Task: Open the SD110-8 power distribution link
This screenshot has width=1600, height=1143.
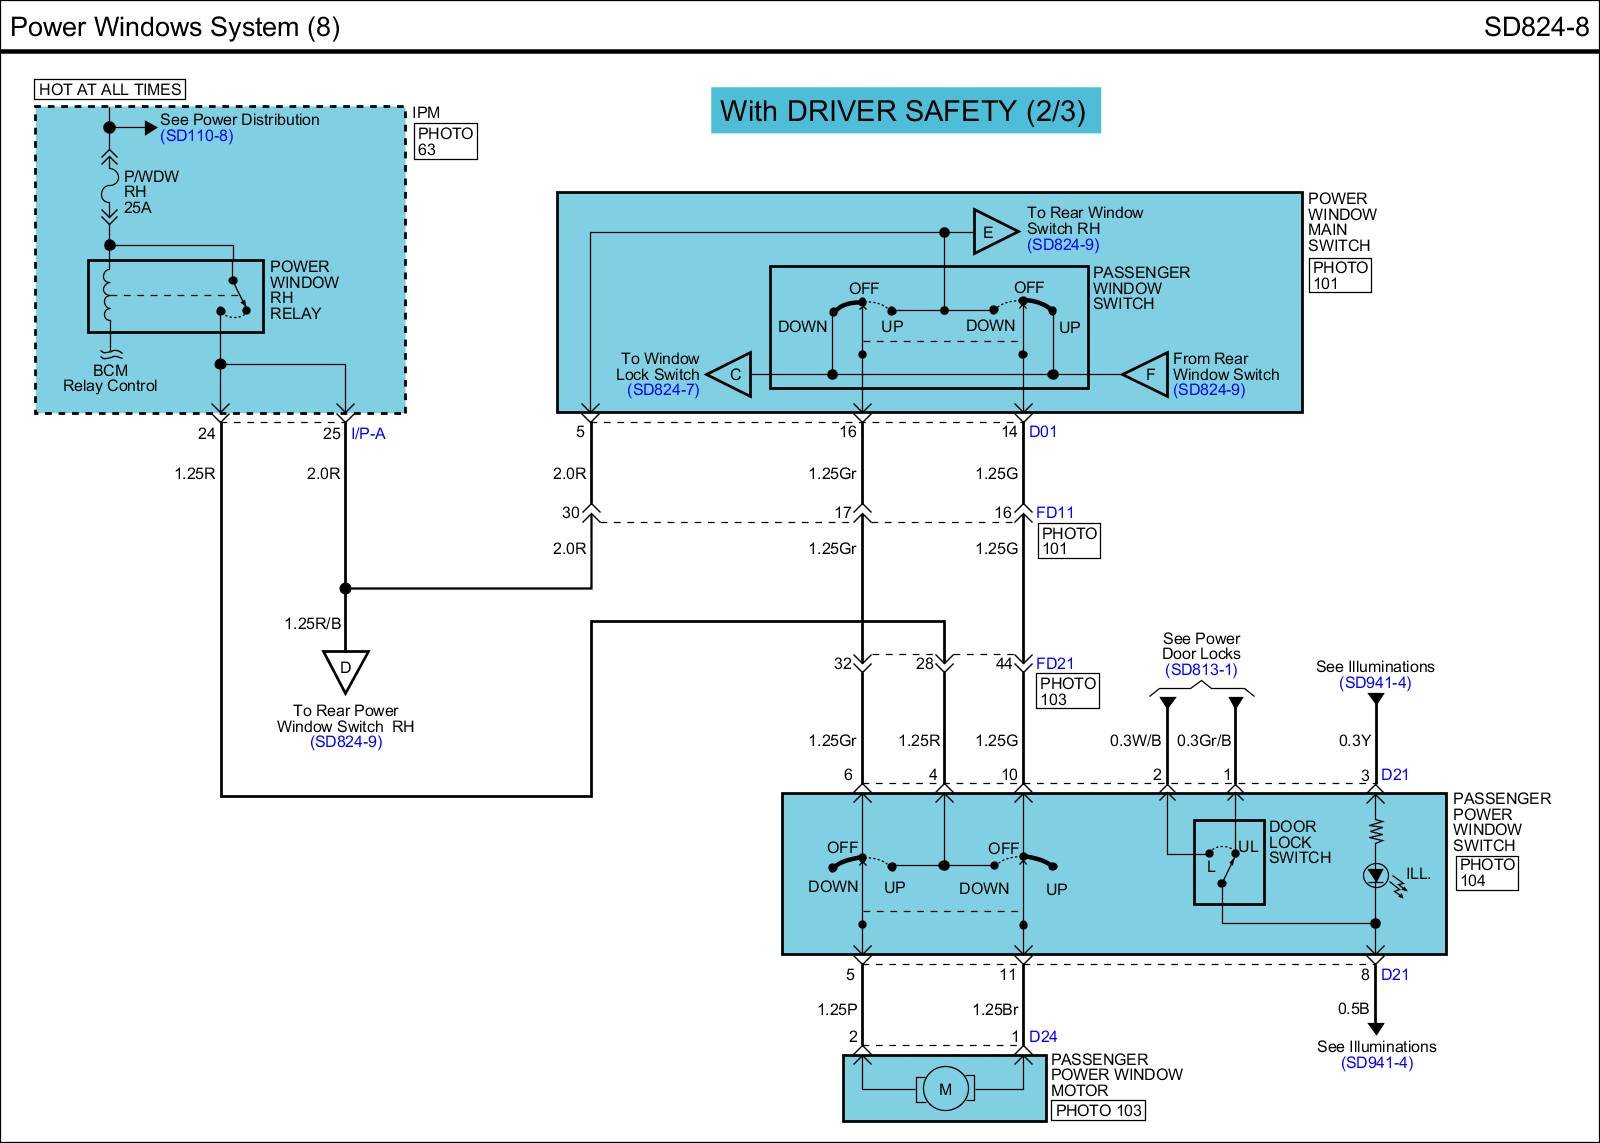Action: click(197, 136)
